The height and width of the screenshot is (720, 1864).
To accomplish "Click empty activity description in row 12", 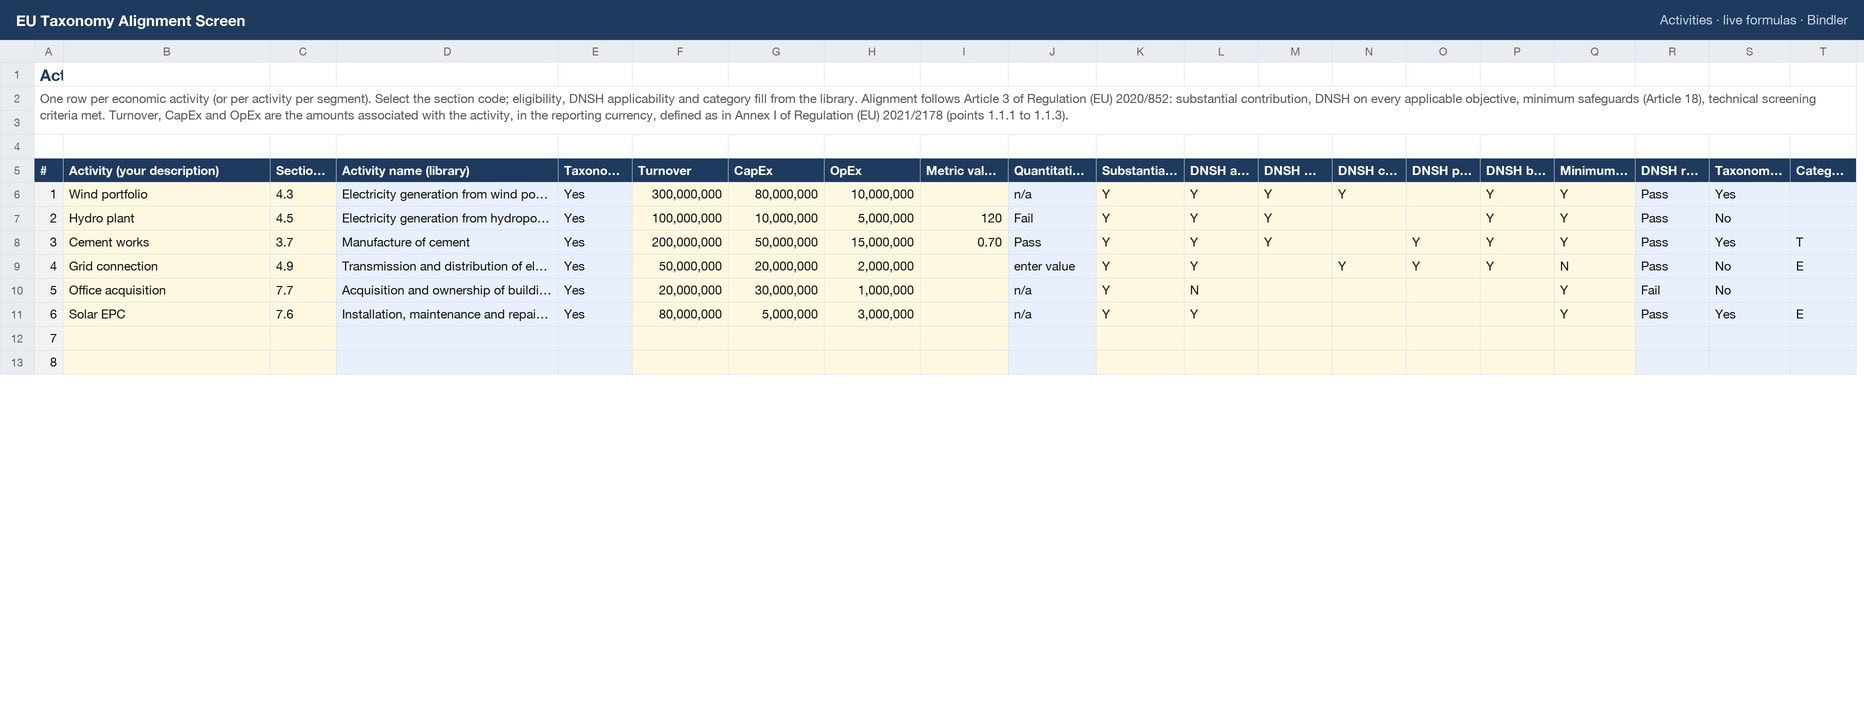I will tap(166, 338).
